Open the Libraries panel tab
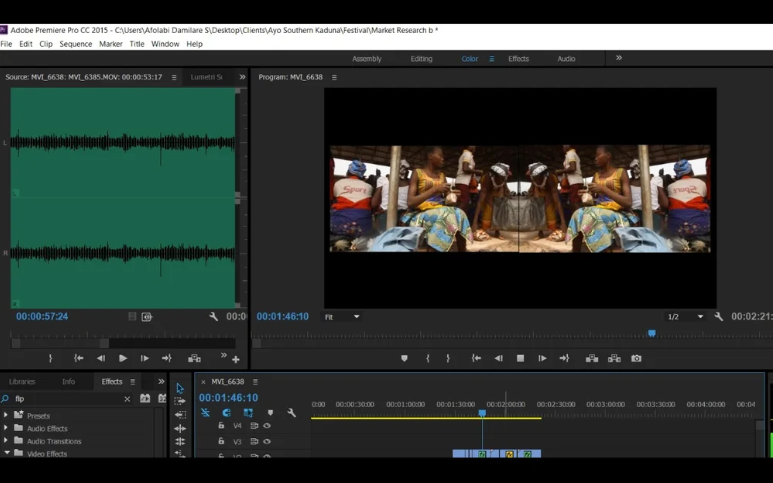773x483 pixels. pyautogui.click(x=22, y=381)
